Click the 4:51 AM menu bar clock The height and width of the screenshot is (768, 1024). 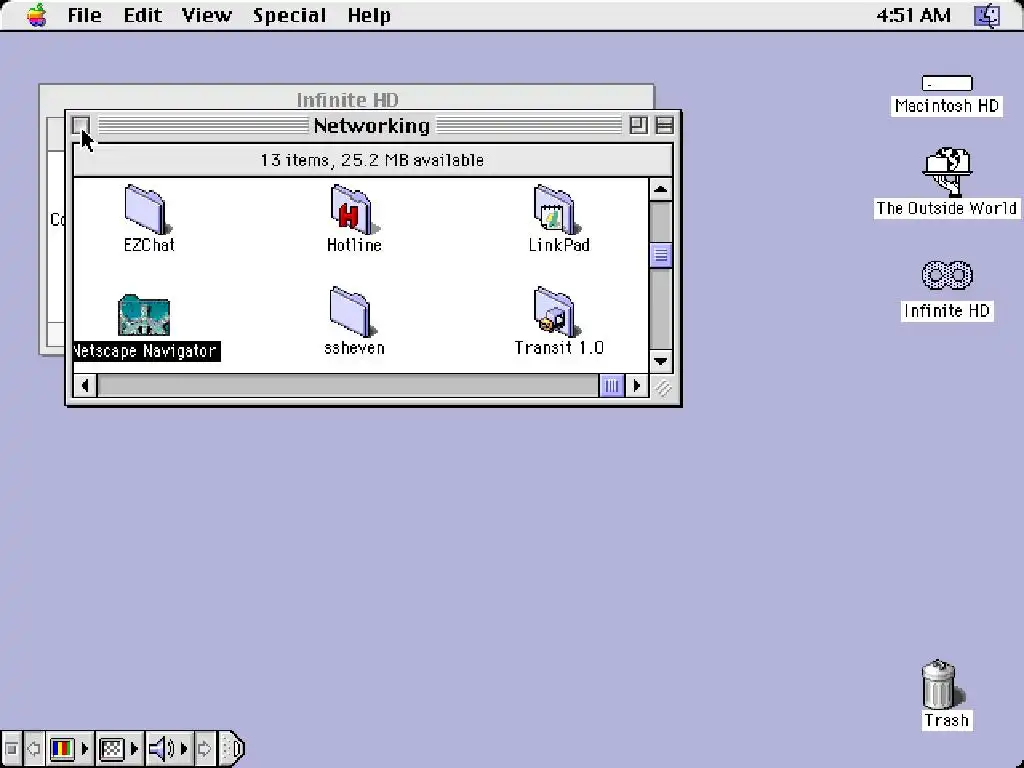coord(913,15)
